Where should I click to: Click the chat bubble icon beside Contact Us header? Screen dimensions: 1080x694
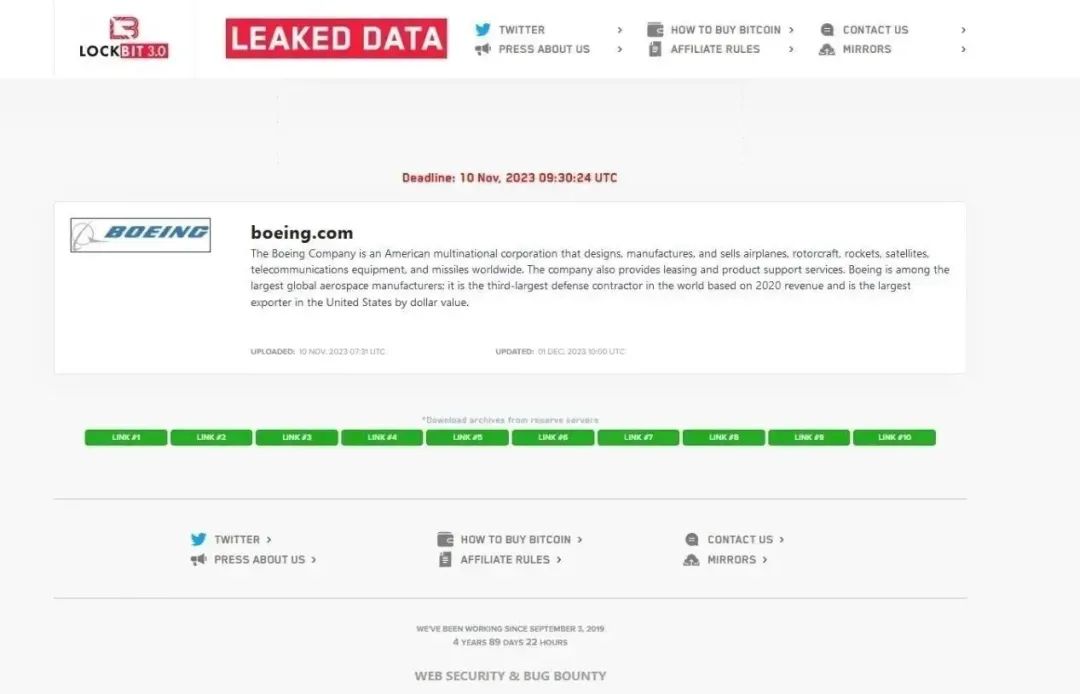pos(827,30)
